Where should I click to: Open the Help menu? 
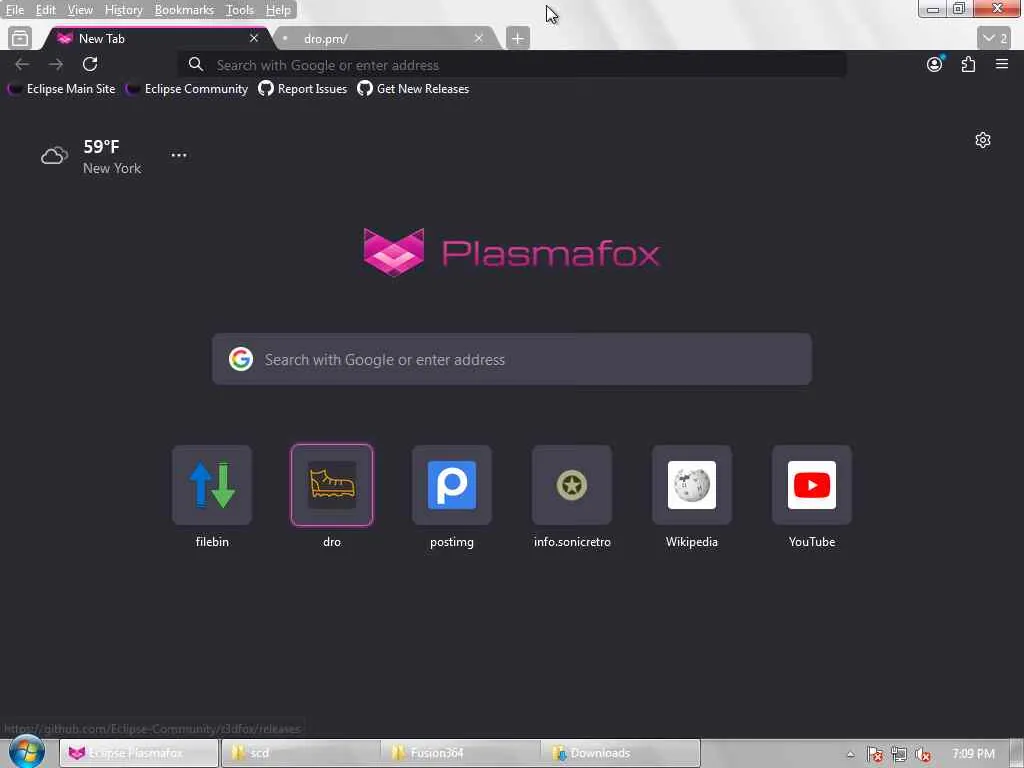tap(278, 10)
